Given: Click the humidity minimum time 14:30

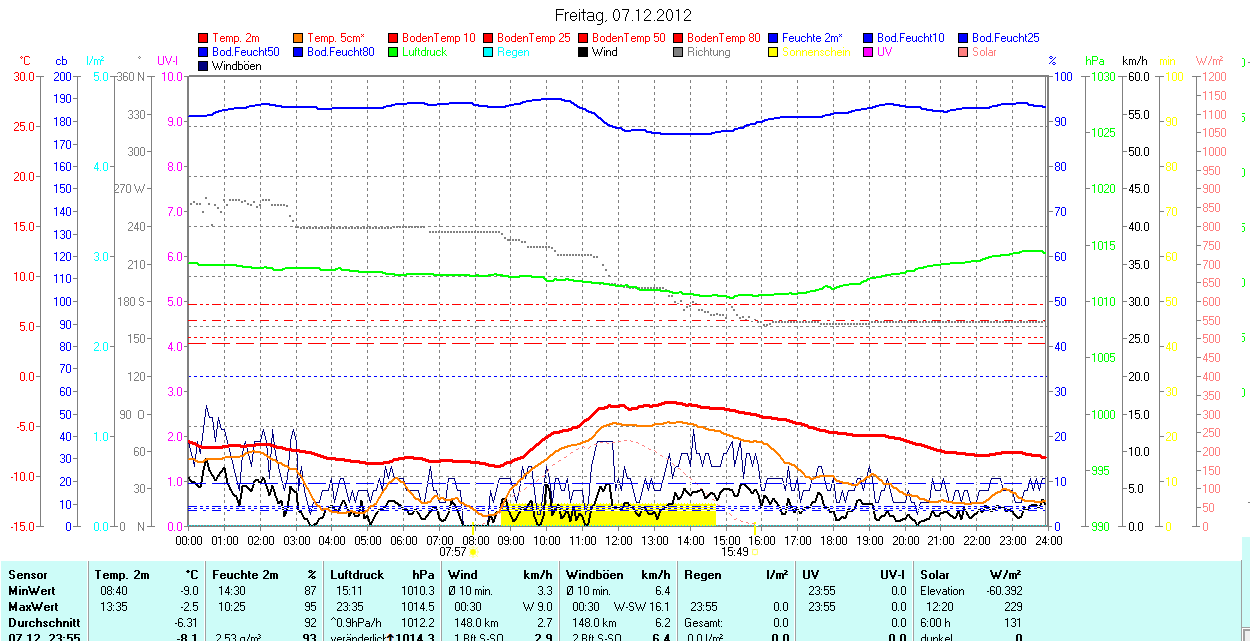Looking at the screenshot, I should coord(230,591).
